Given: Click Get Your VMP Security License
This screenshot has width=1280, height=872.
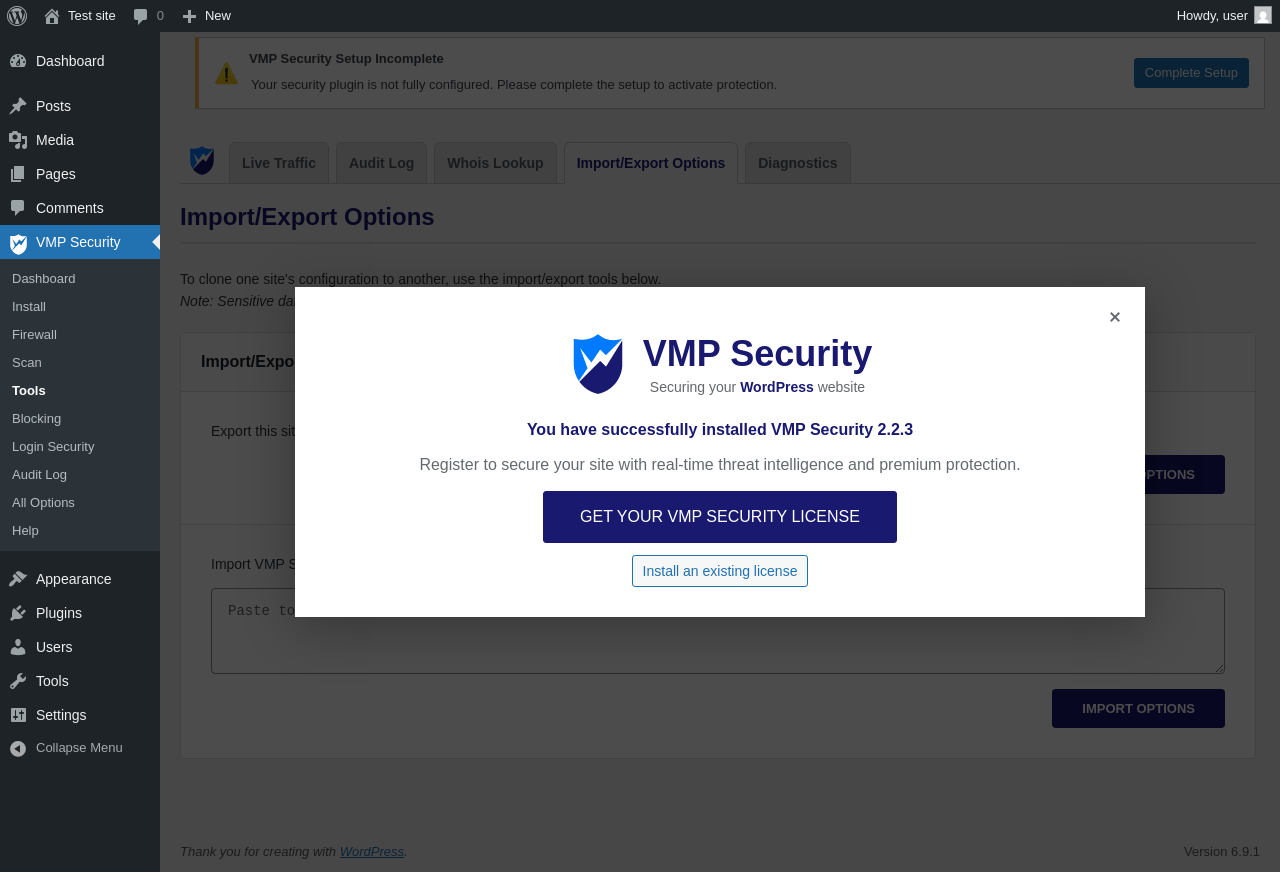Looking at the screenshot, I should [x=720, y=517].
